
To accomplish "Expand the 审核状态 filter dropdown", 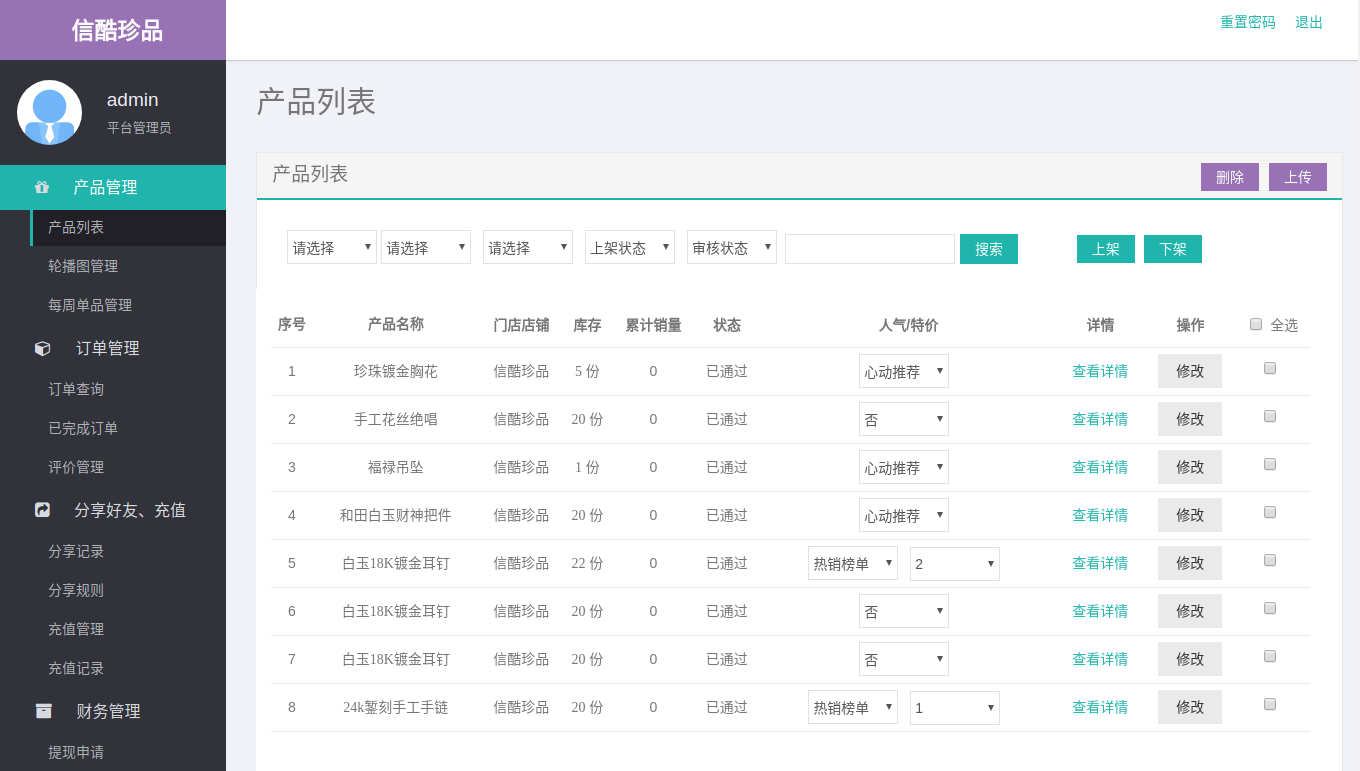I will (x=731, y=248).
